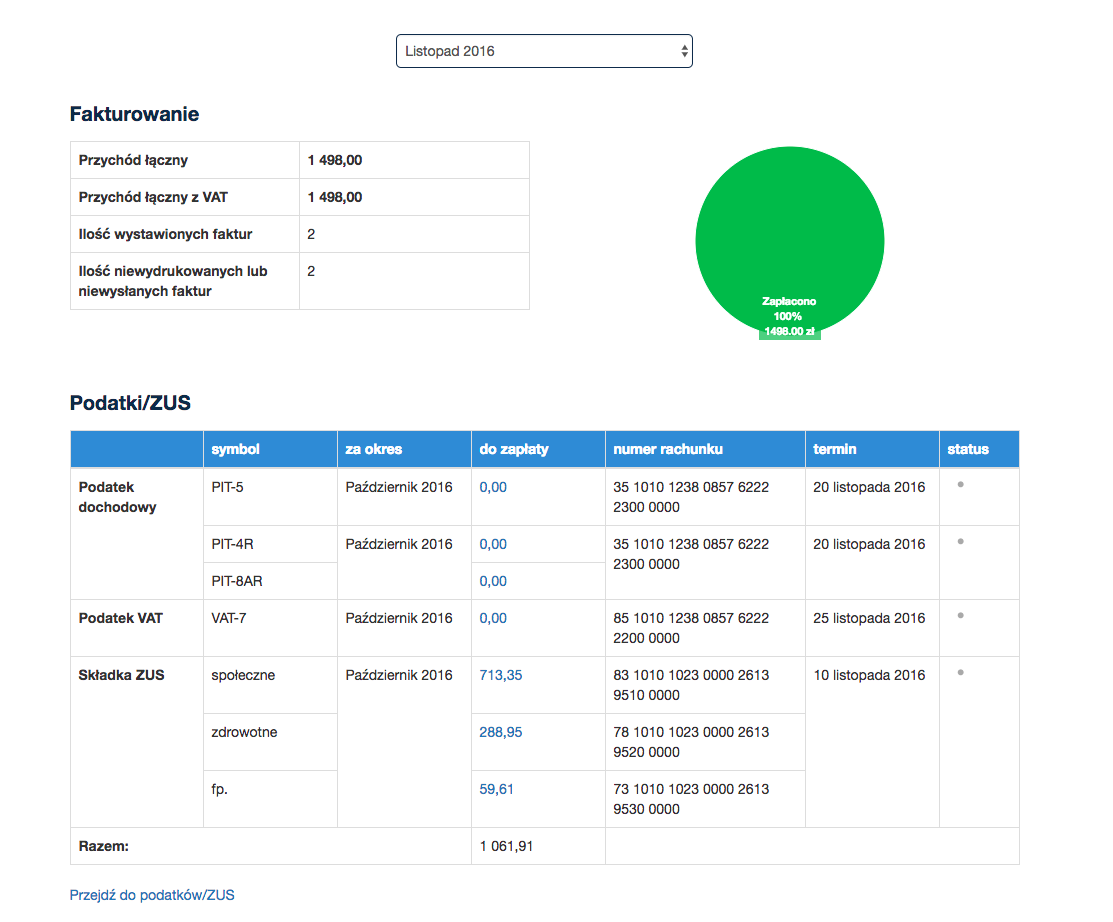Click the status dot for VAT-7
The height and width of the screenshot is (922, 1113).
coord(960,615)
